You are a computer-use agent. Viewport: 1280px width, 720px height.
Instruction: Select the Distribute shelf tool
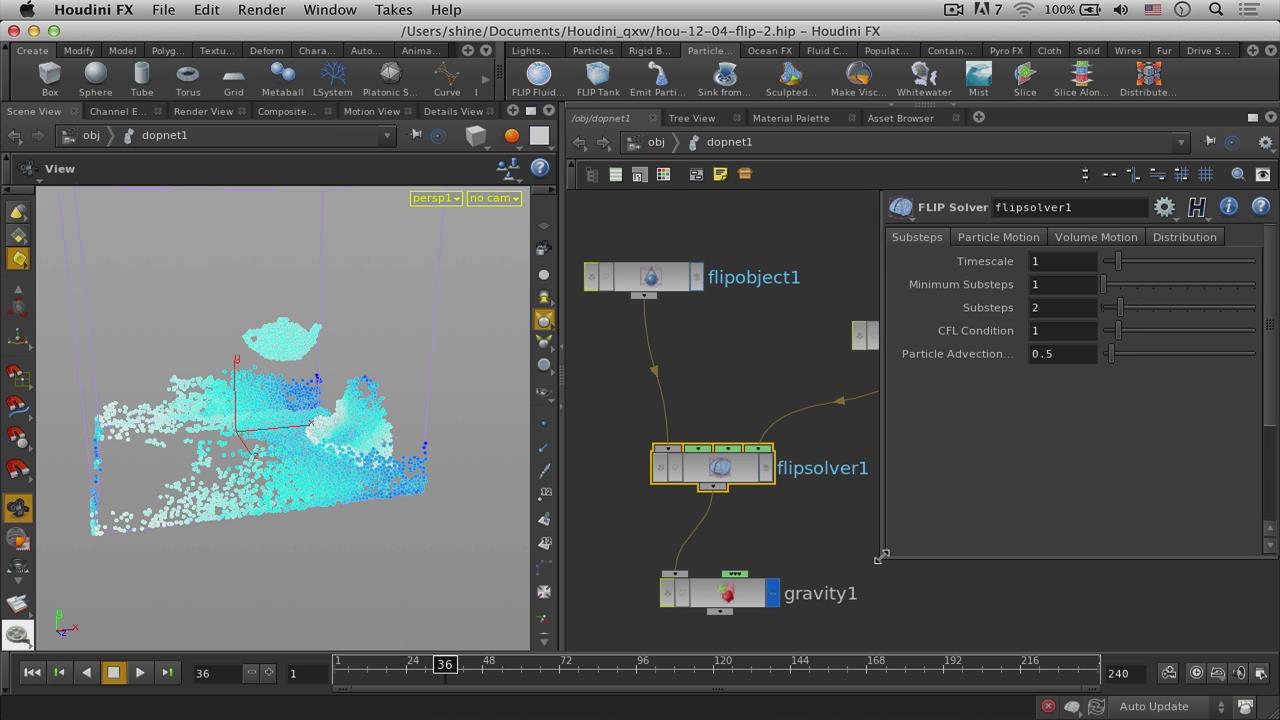1148,78
